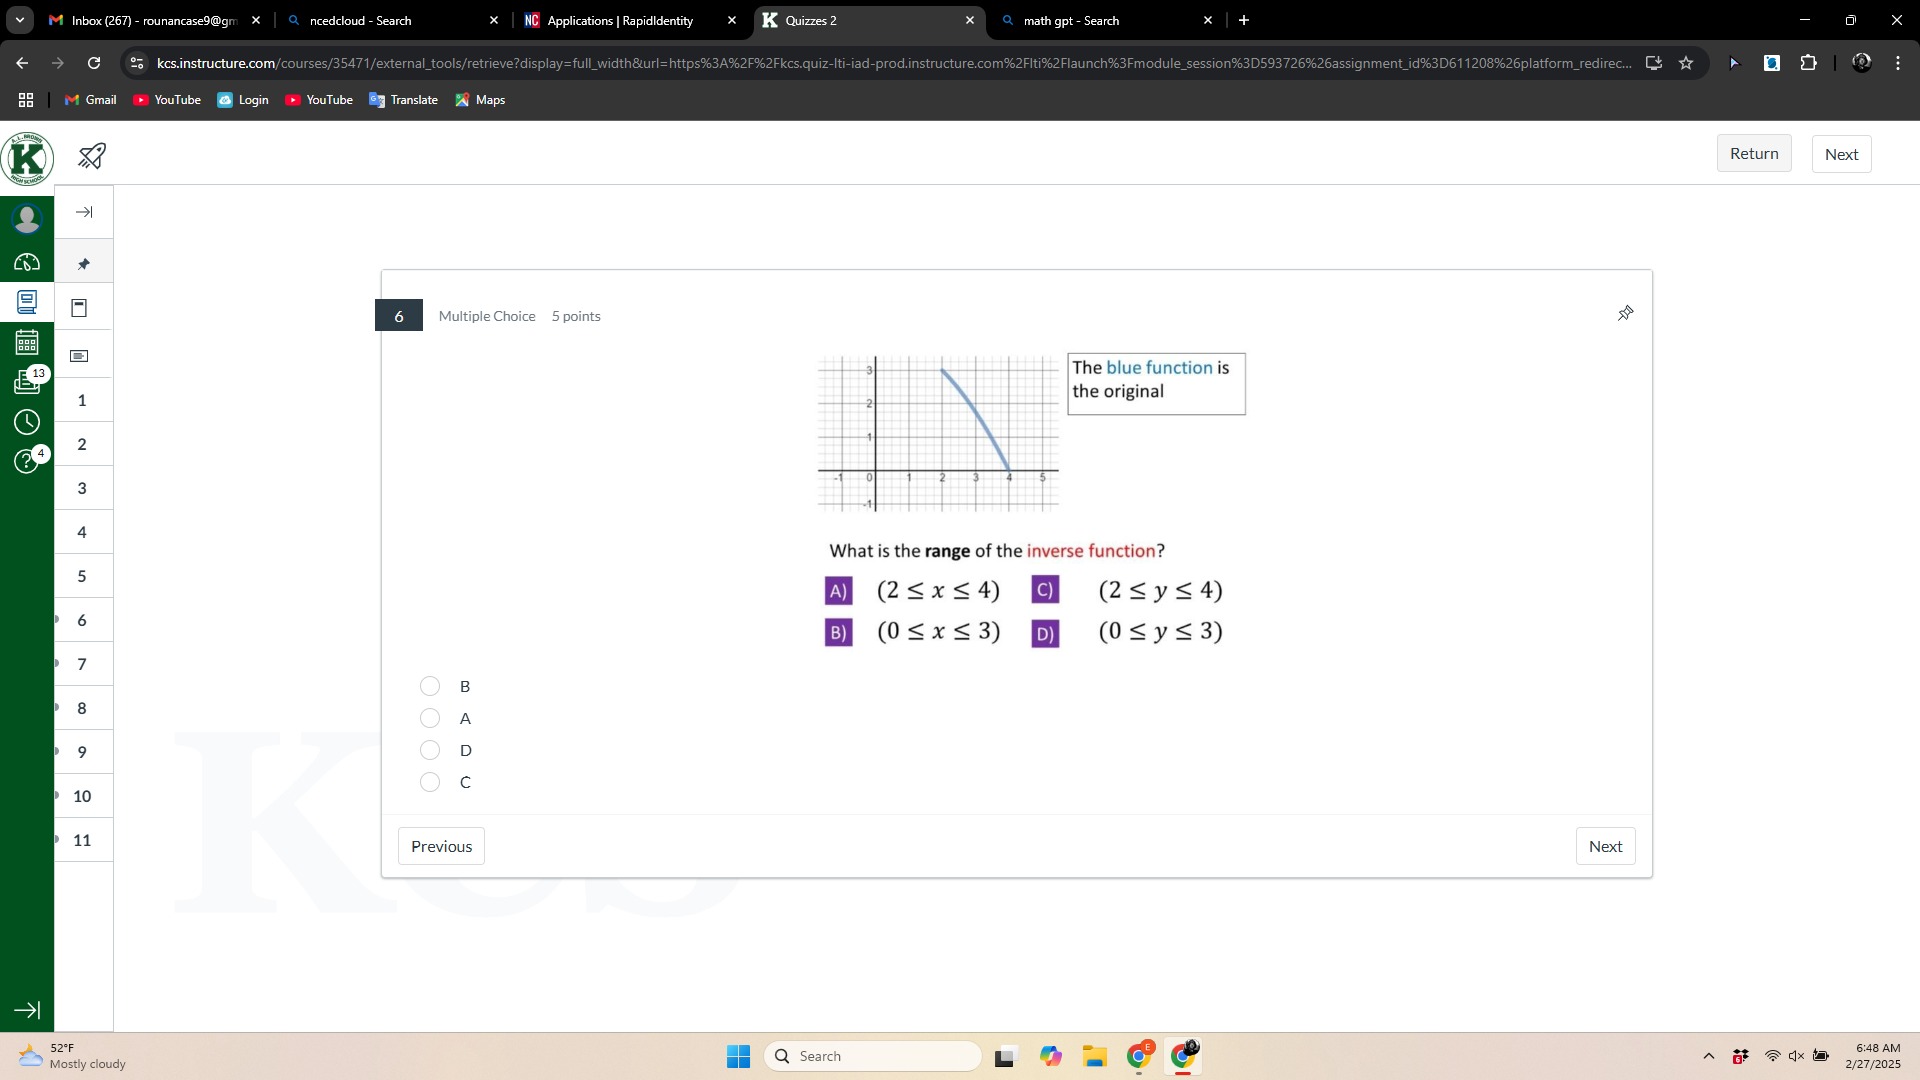Screen dimensions: 1920x1080
Task: Choose answer option C radio button
Action: click(430, 782)
